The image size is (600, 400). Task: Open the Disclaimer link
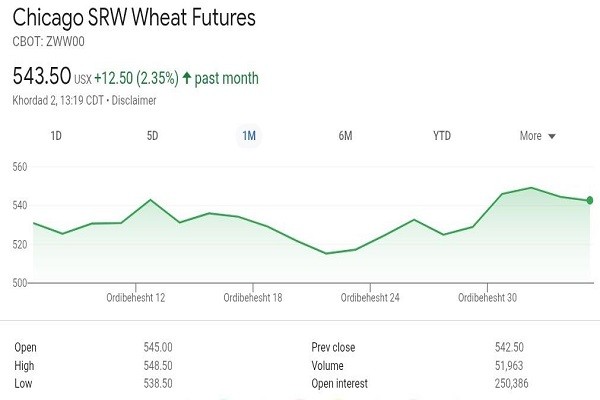[134, 100]
